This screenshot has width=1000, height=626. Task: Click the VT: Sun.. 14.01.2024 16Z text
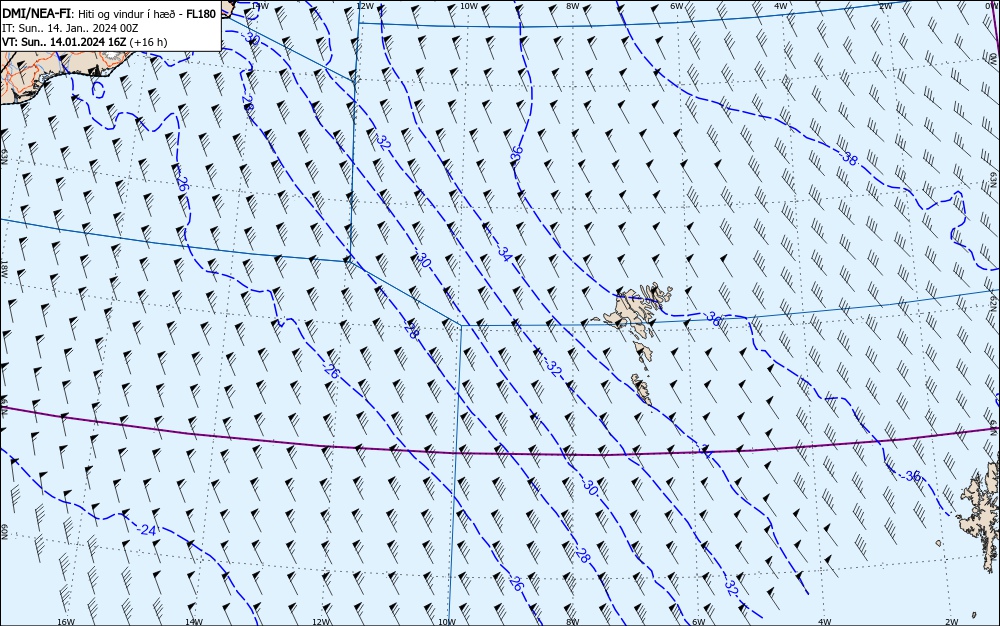point(64,42)
